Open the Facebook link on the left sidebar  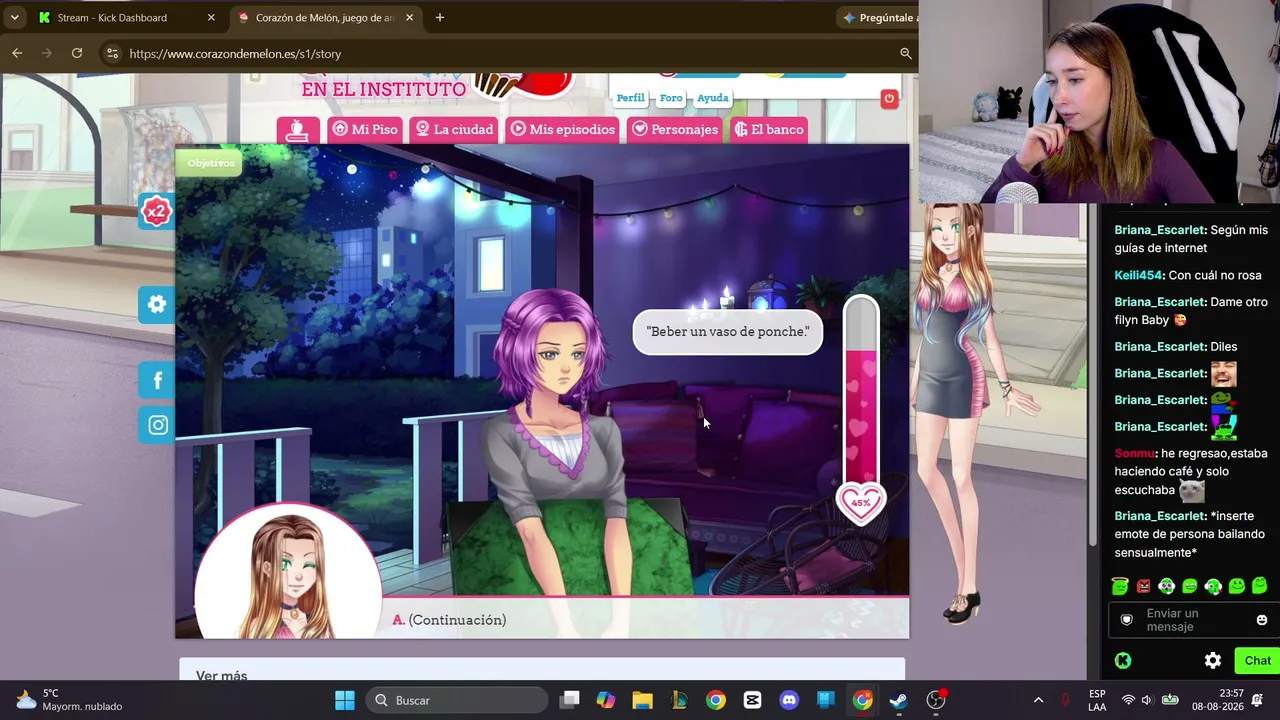[x=157, y=380]
